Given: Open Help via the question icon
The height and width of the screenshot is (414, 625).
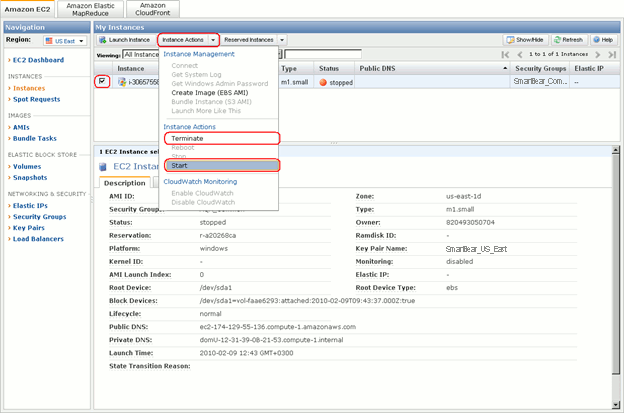Looking at the screenshot, I should click(x=597, y=40).
